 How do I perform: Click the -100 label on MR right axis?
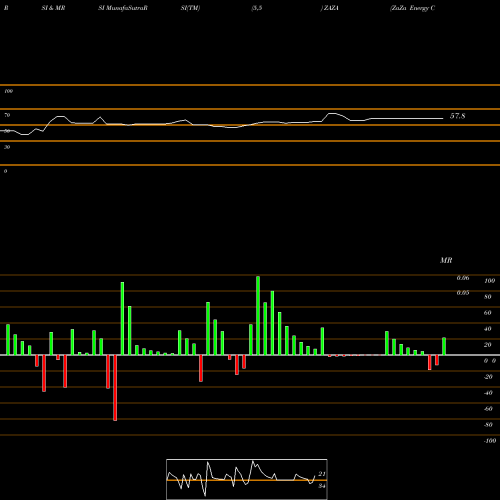pos(489,441)
